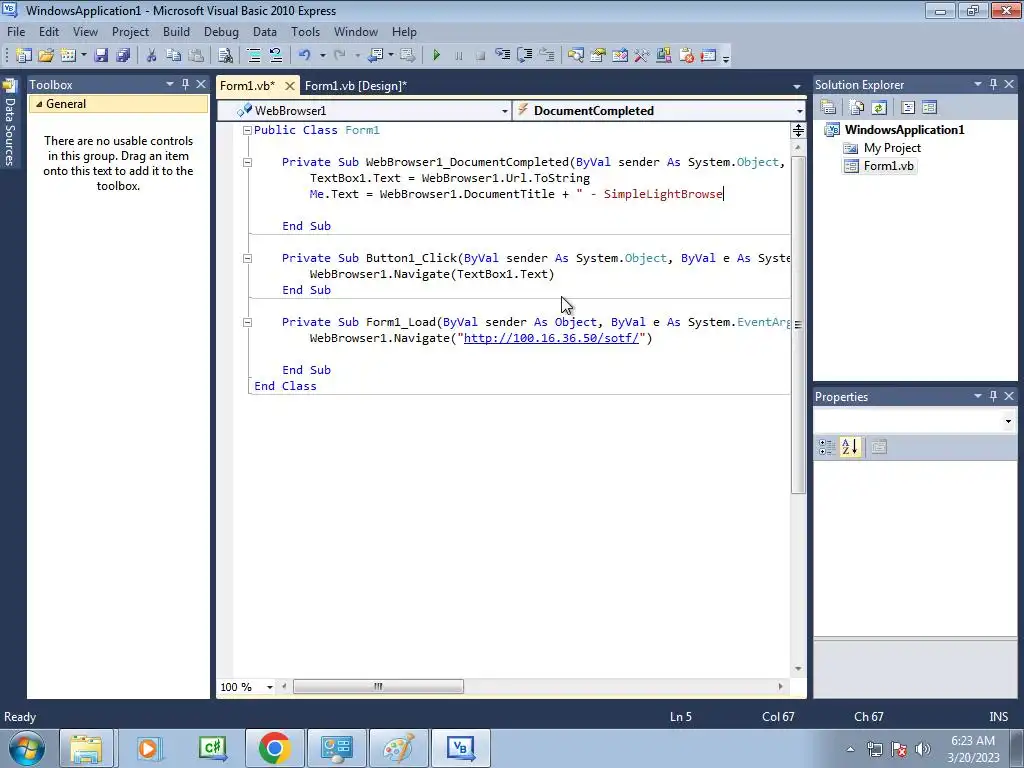The image size is (1024, 768).
Task: Open the Data Sources side tab
Action: [x=10, y=124]
